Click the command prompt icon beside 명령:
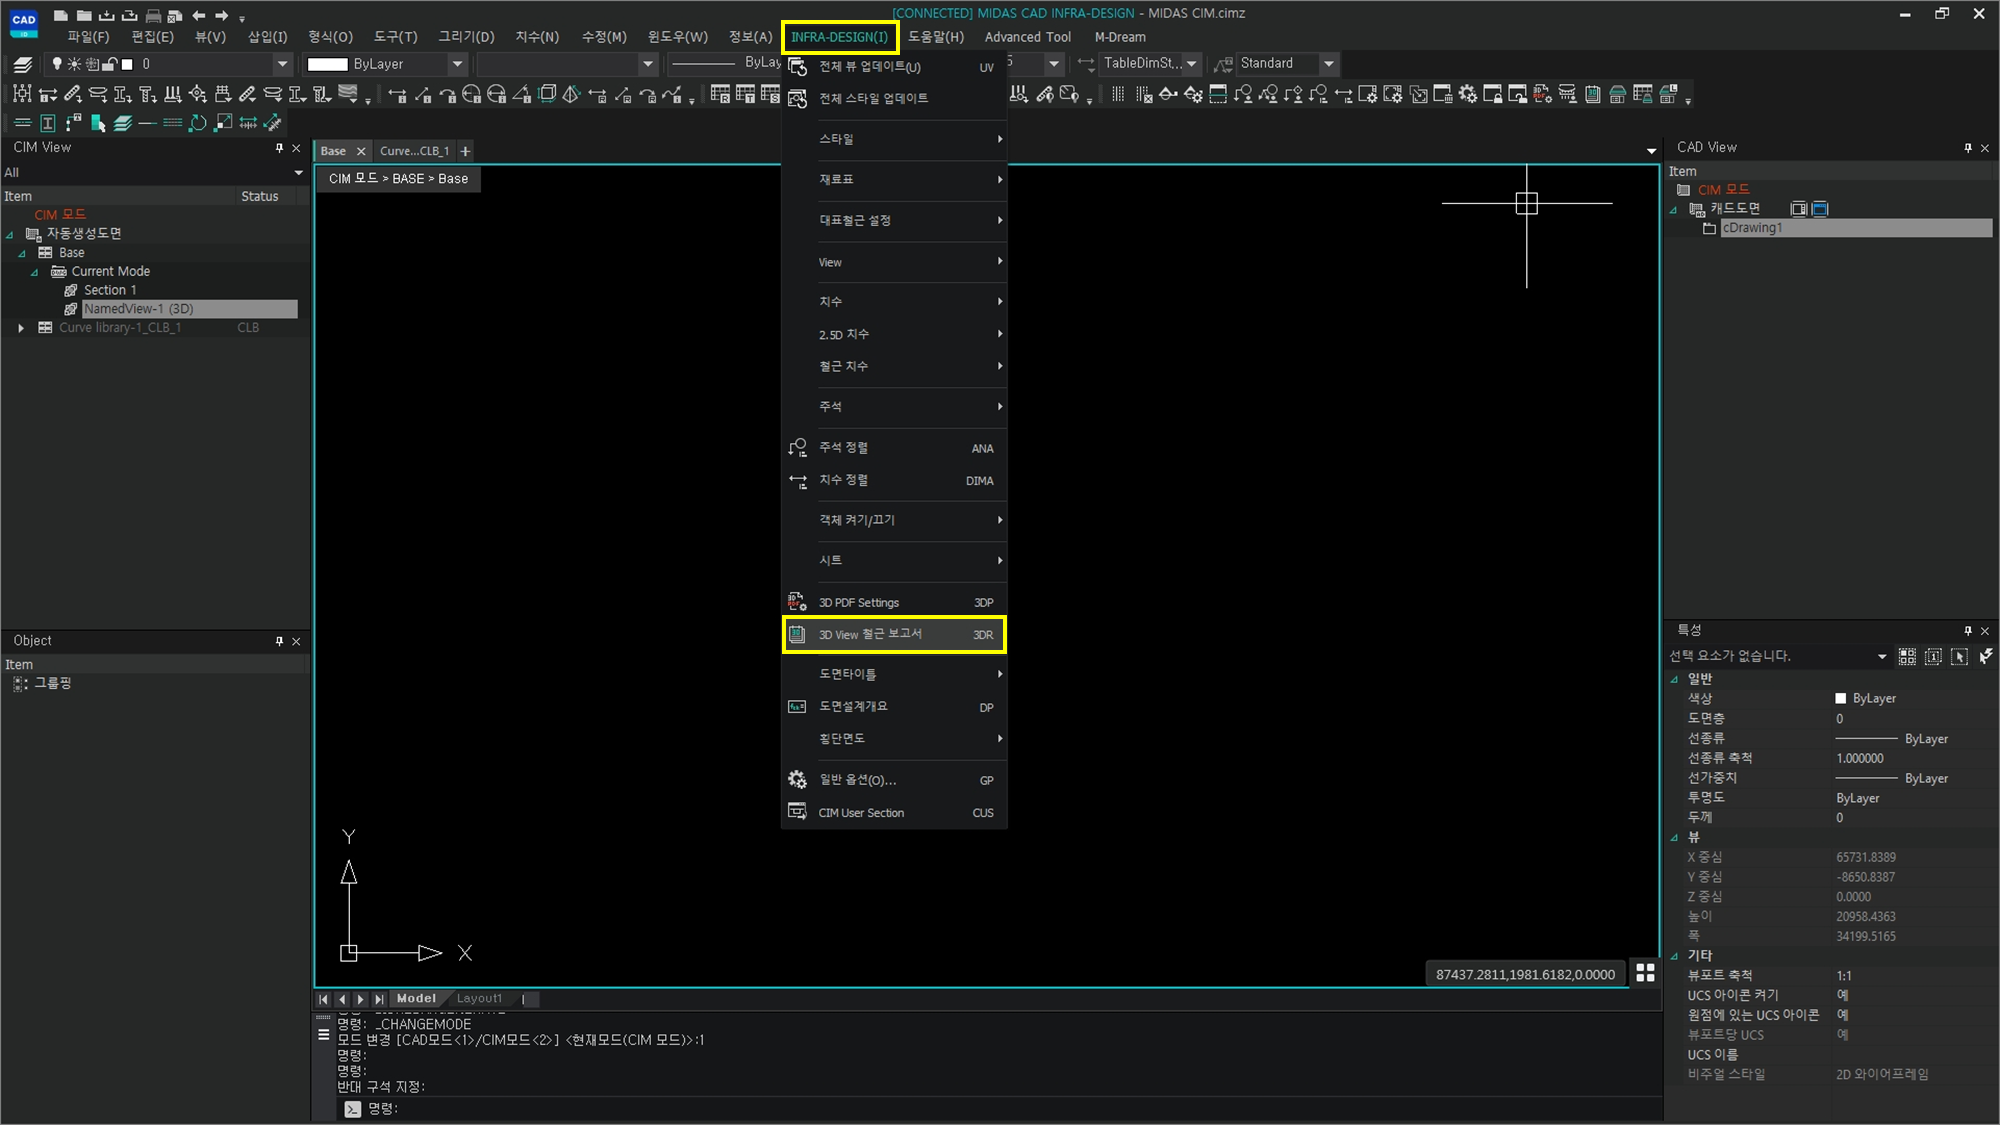 click(x=352, y=1109)
